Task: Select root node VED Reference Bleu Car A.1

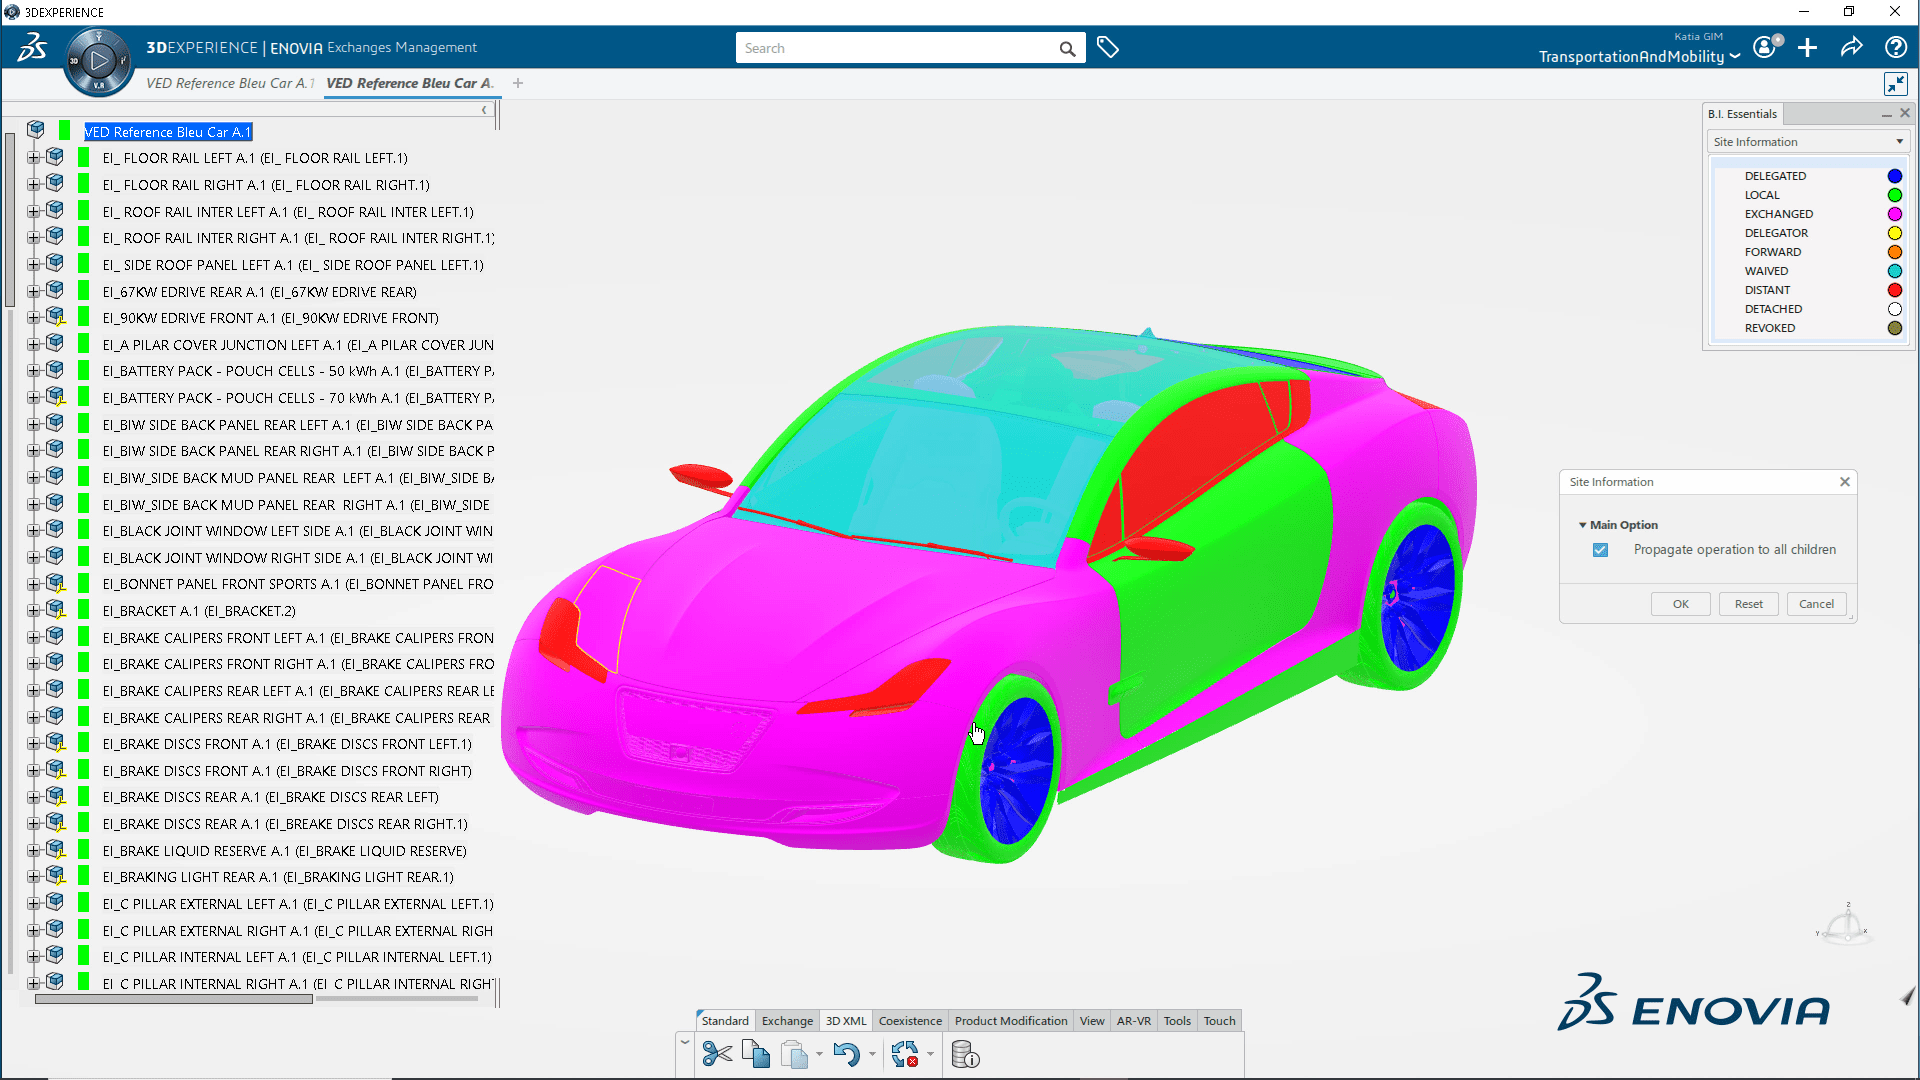Action: click(167, 132)
